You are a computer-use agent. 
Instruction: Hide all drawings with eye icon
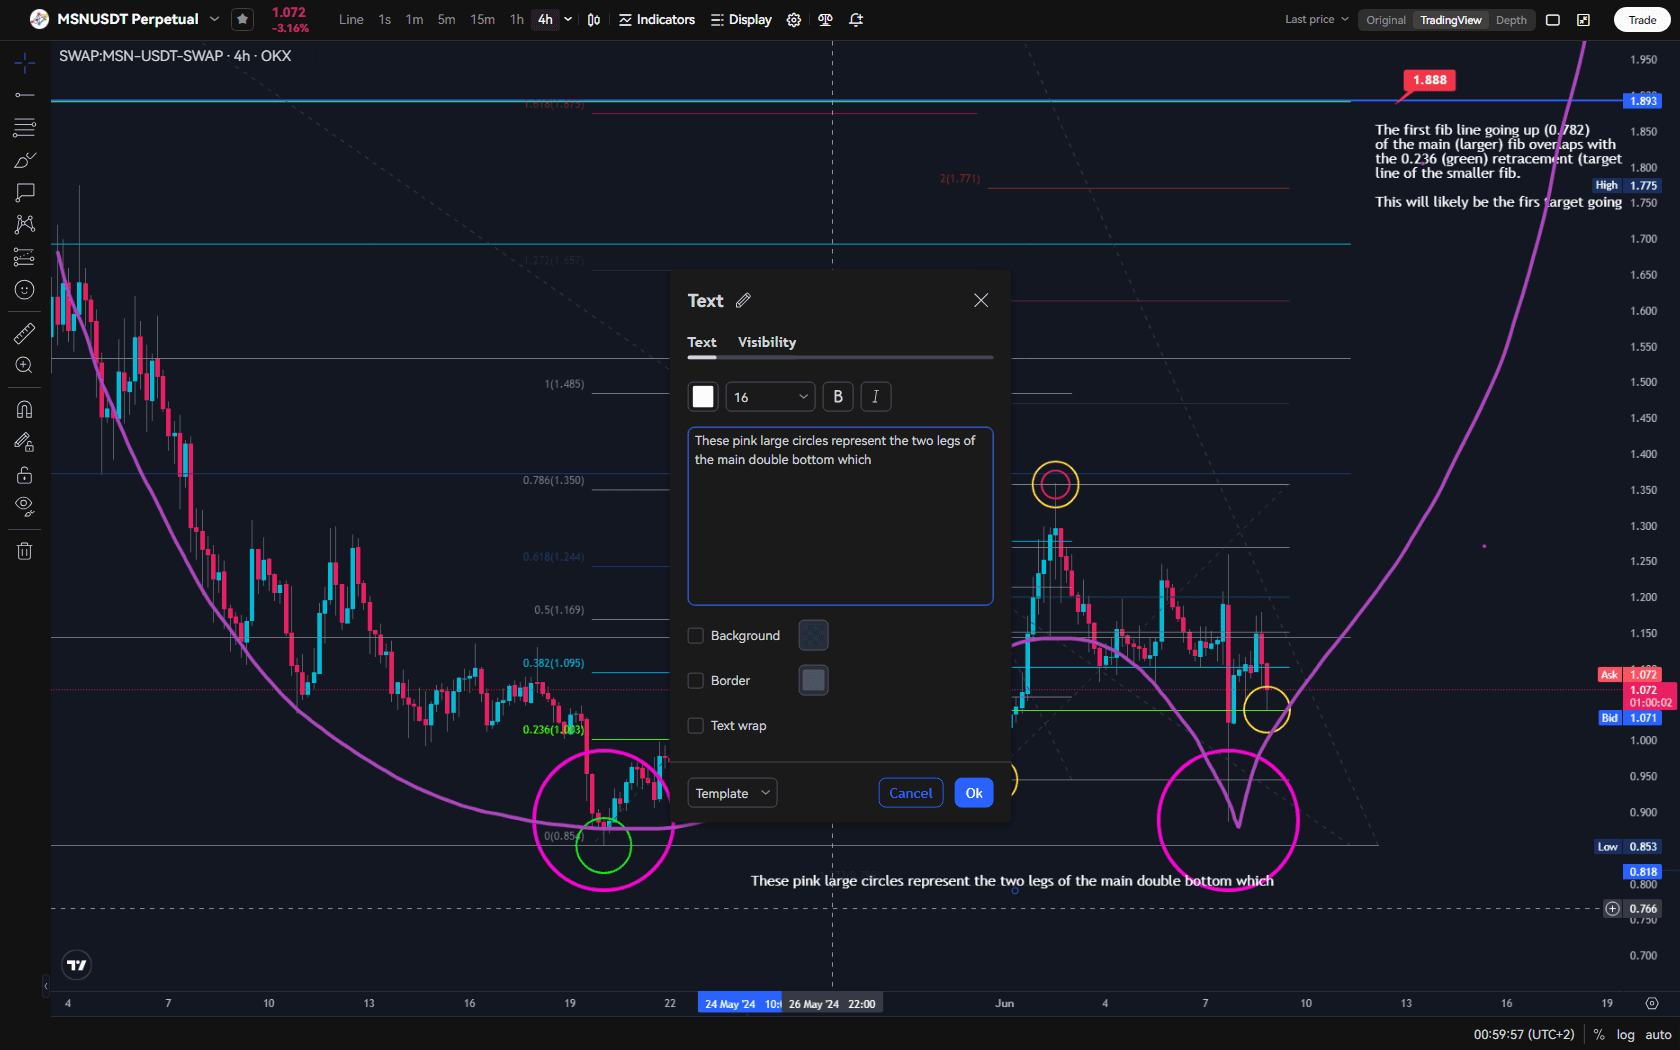tap(25, 506)
